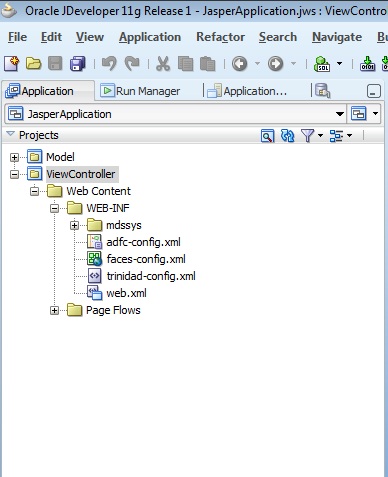Open the Navigate menu

click(337, 37)
